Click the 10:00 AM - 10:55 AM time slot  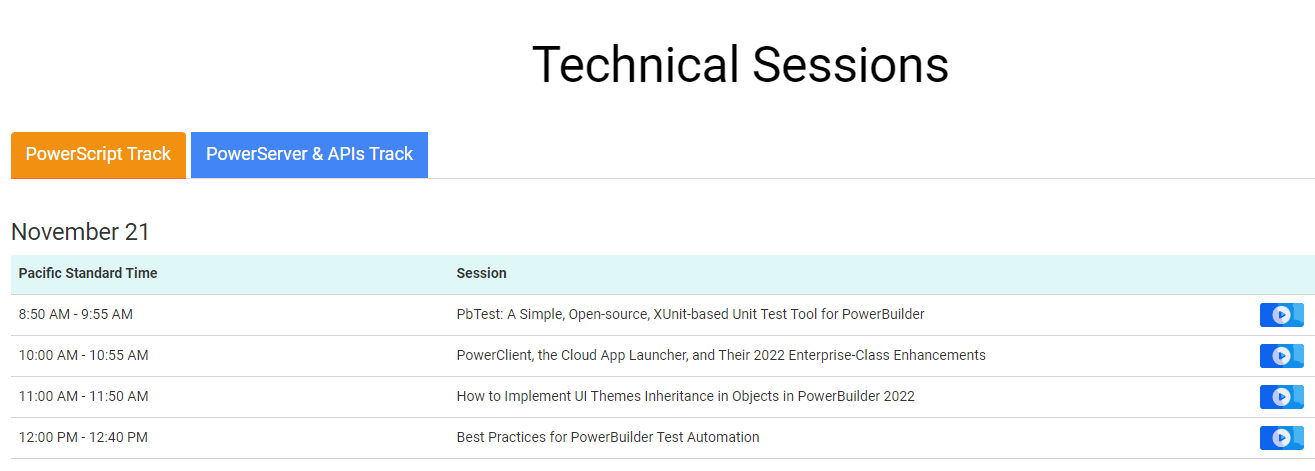pos(83,355)
